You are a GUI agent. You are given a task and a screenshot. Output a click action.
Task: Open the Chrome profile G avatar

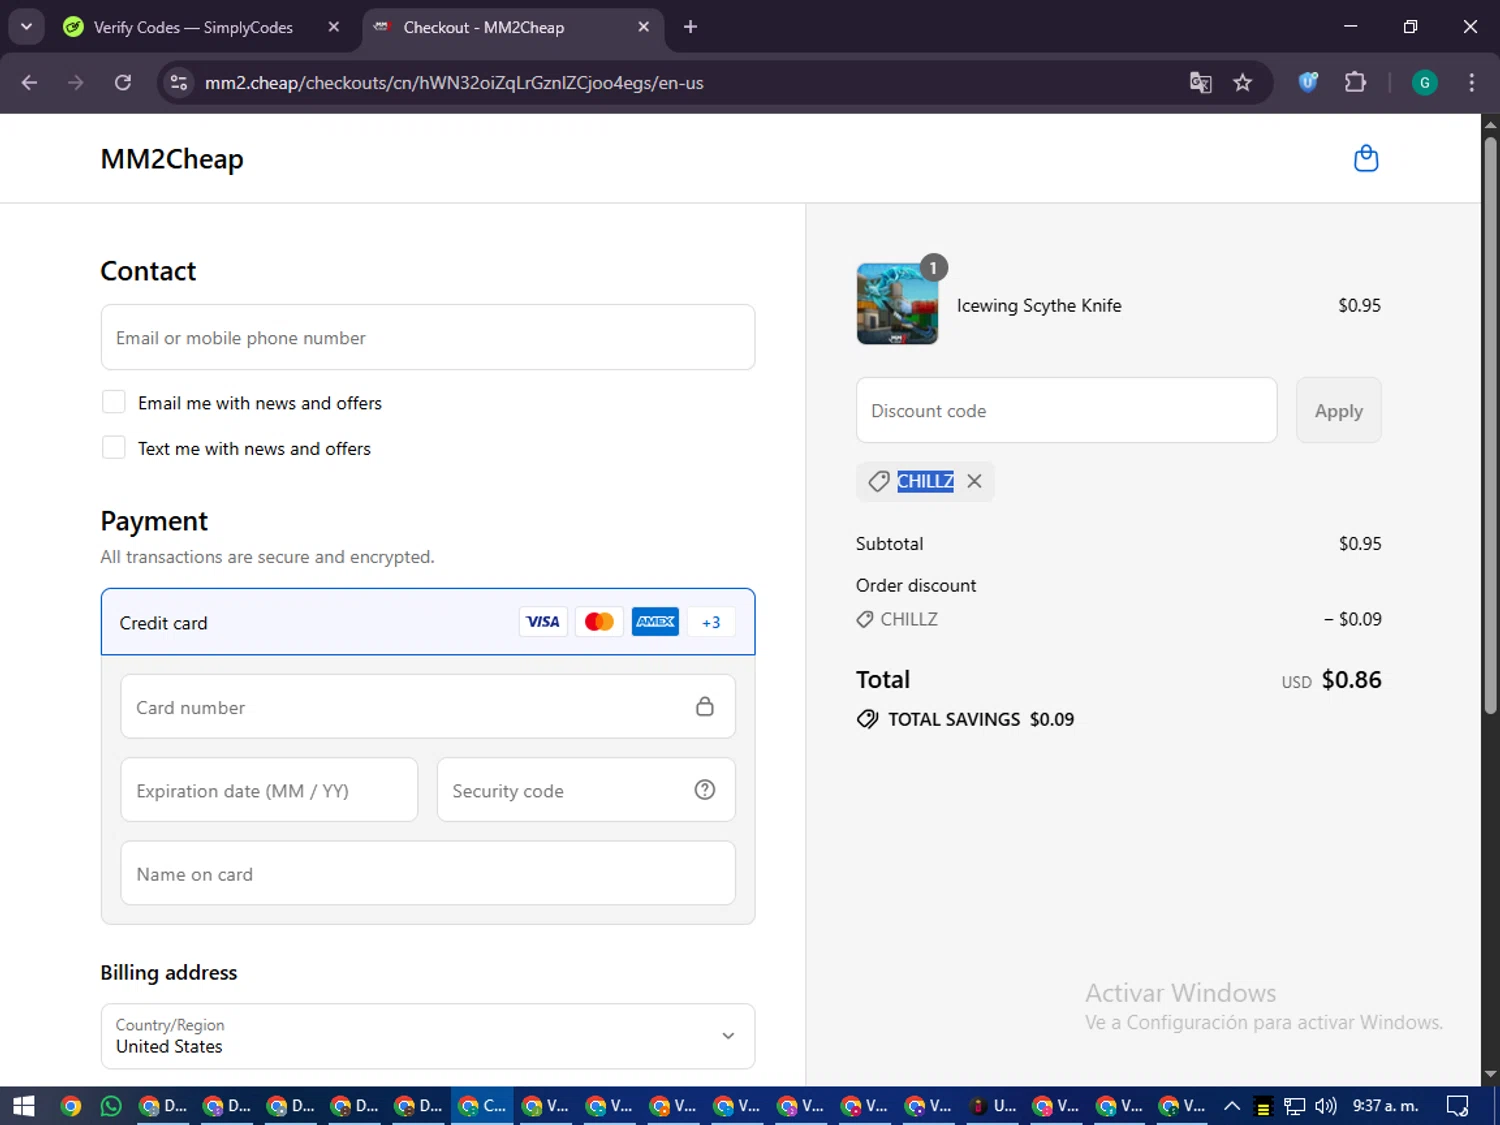[1424, 83]
